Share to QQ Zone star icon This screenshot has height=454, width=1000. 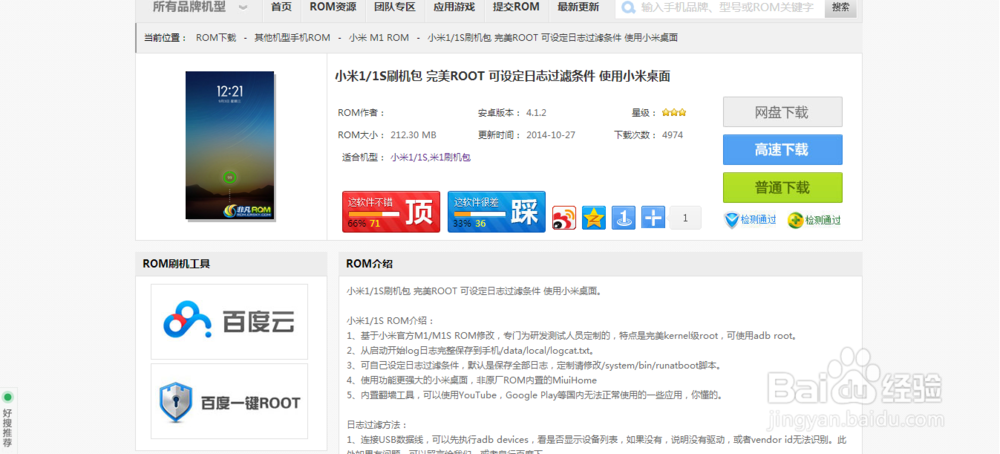coord(594,218)
